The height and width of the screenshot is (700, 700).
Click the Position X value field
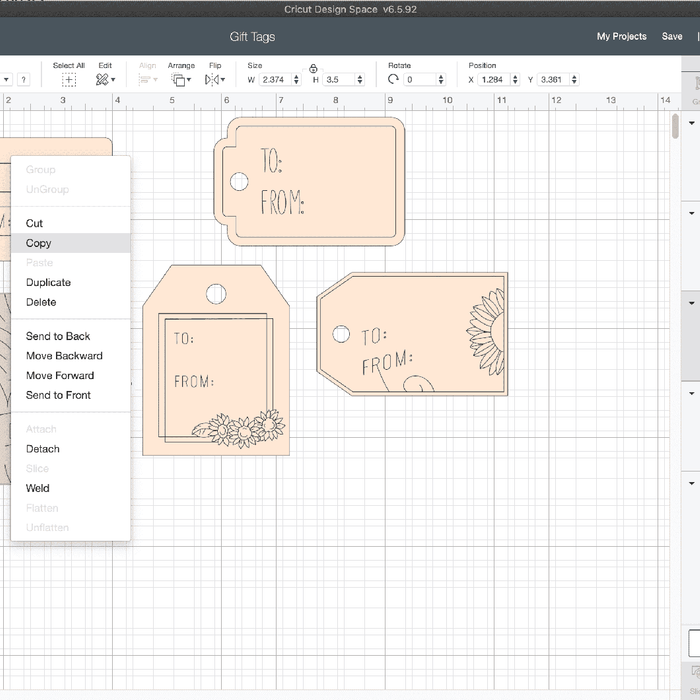(493, 80)
